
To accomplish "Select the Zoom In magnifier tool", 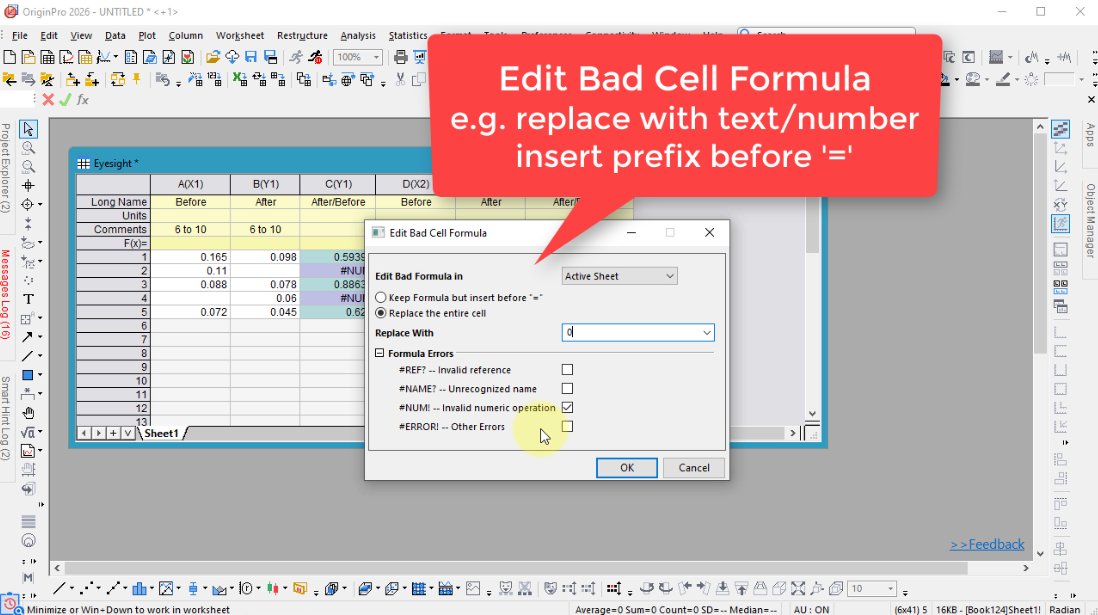I will tap(28, 148).
